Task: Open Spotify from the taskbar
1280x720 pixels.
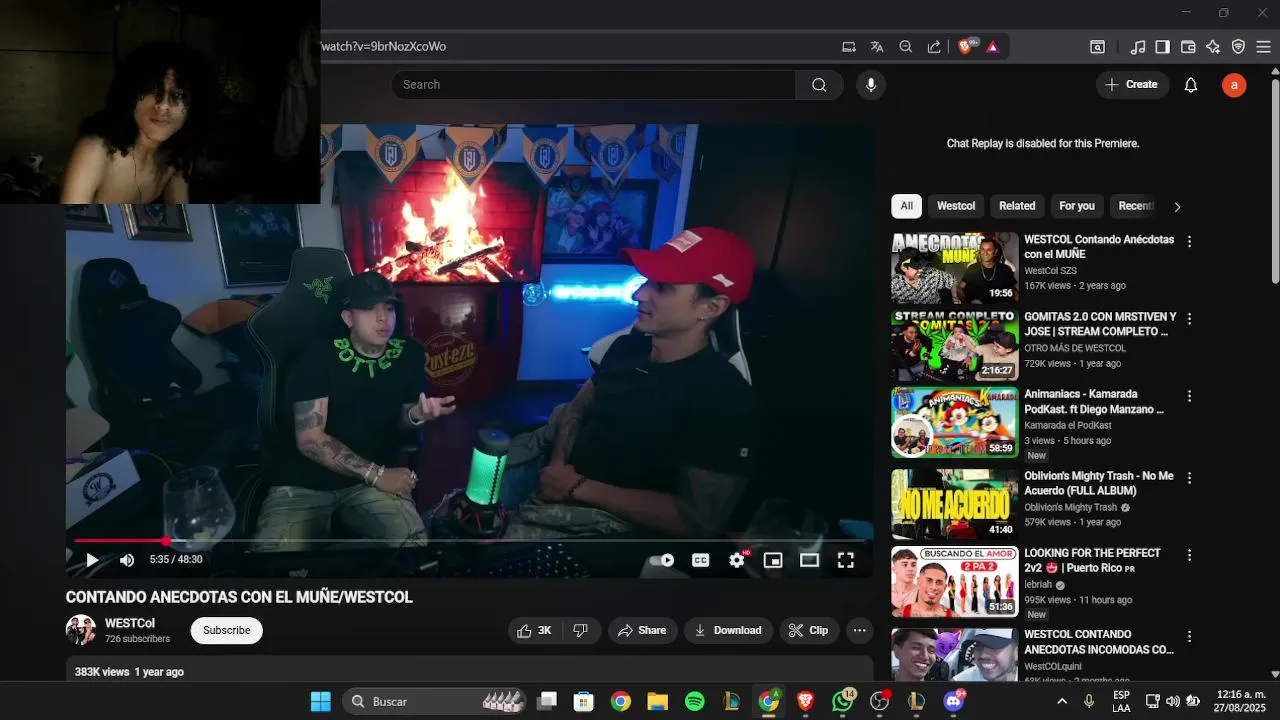Action: [x=695, y=701]
